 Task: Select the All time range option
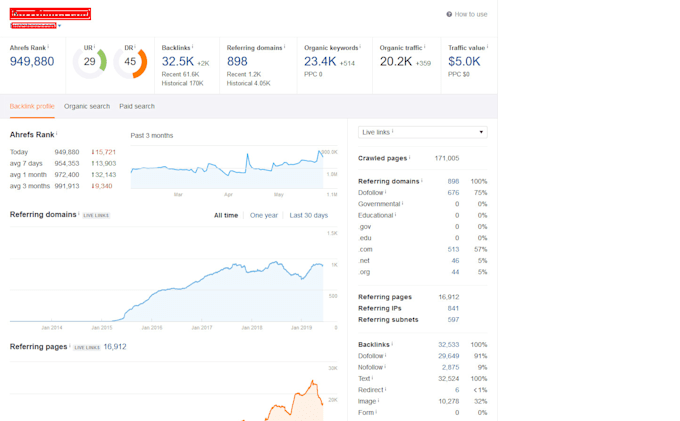point(226,215)
